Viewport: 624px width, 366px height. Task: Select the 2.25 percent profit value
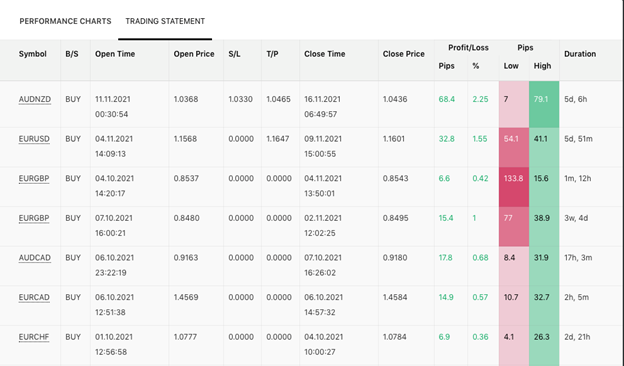coord(480,99)
